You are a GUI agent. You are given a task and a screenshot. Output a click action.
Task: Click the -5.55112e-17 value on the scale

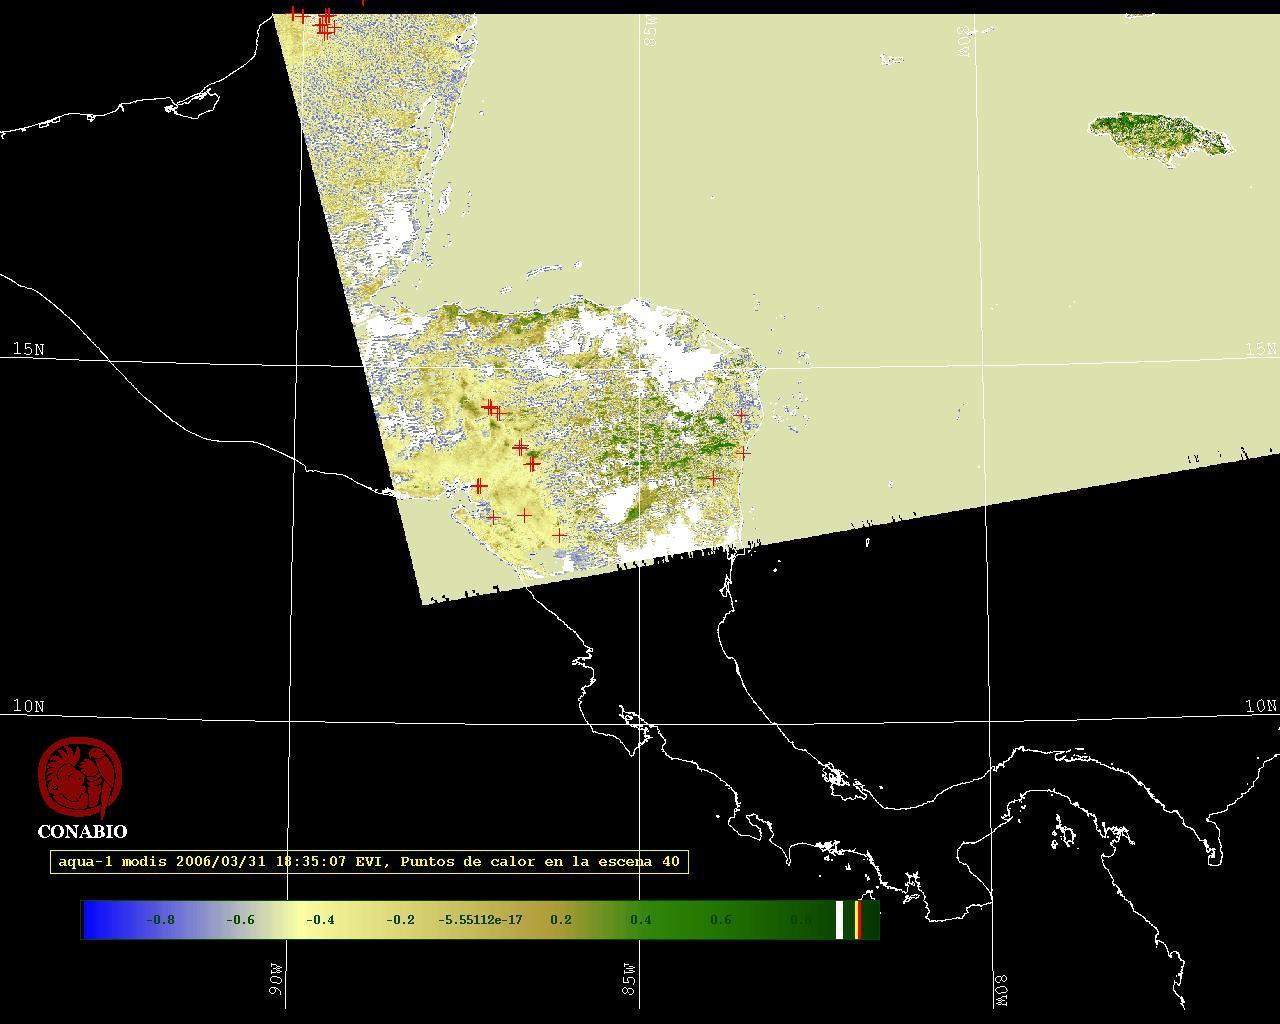[481, 920]
